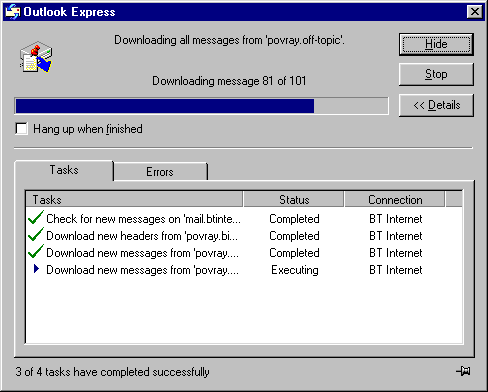Click 'Downloading all messages from povray.off-topic' text

click(x=229, y=40)
